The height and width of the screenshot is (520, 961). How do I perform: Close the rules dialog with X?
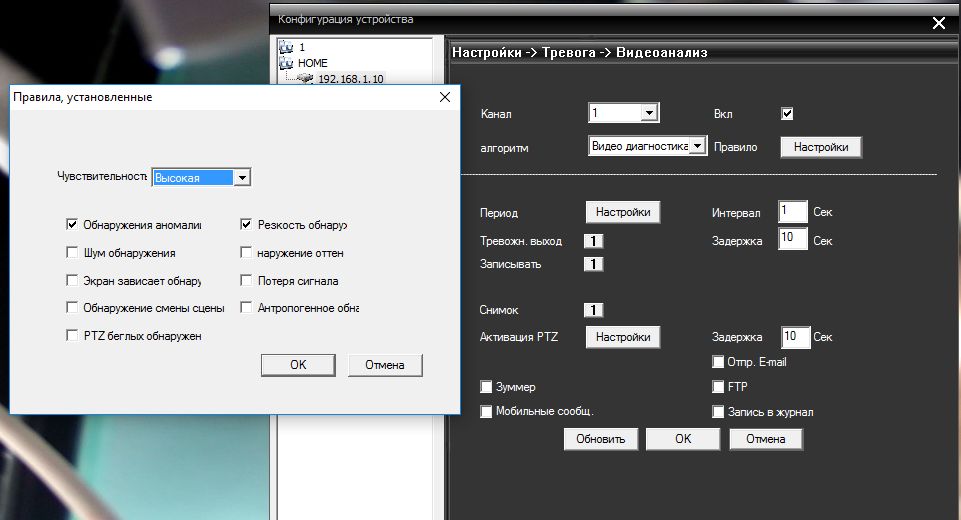point(445,97)
